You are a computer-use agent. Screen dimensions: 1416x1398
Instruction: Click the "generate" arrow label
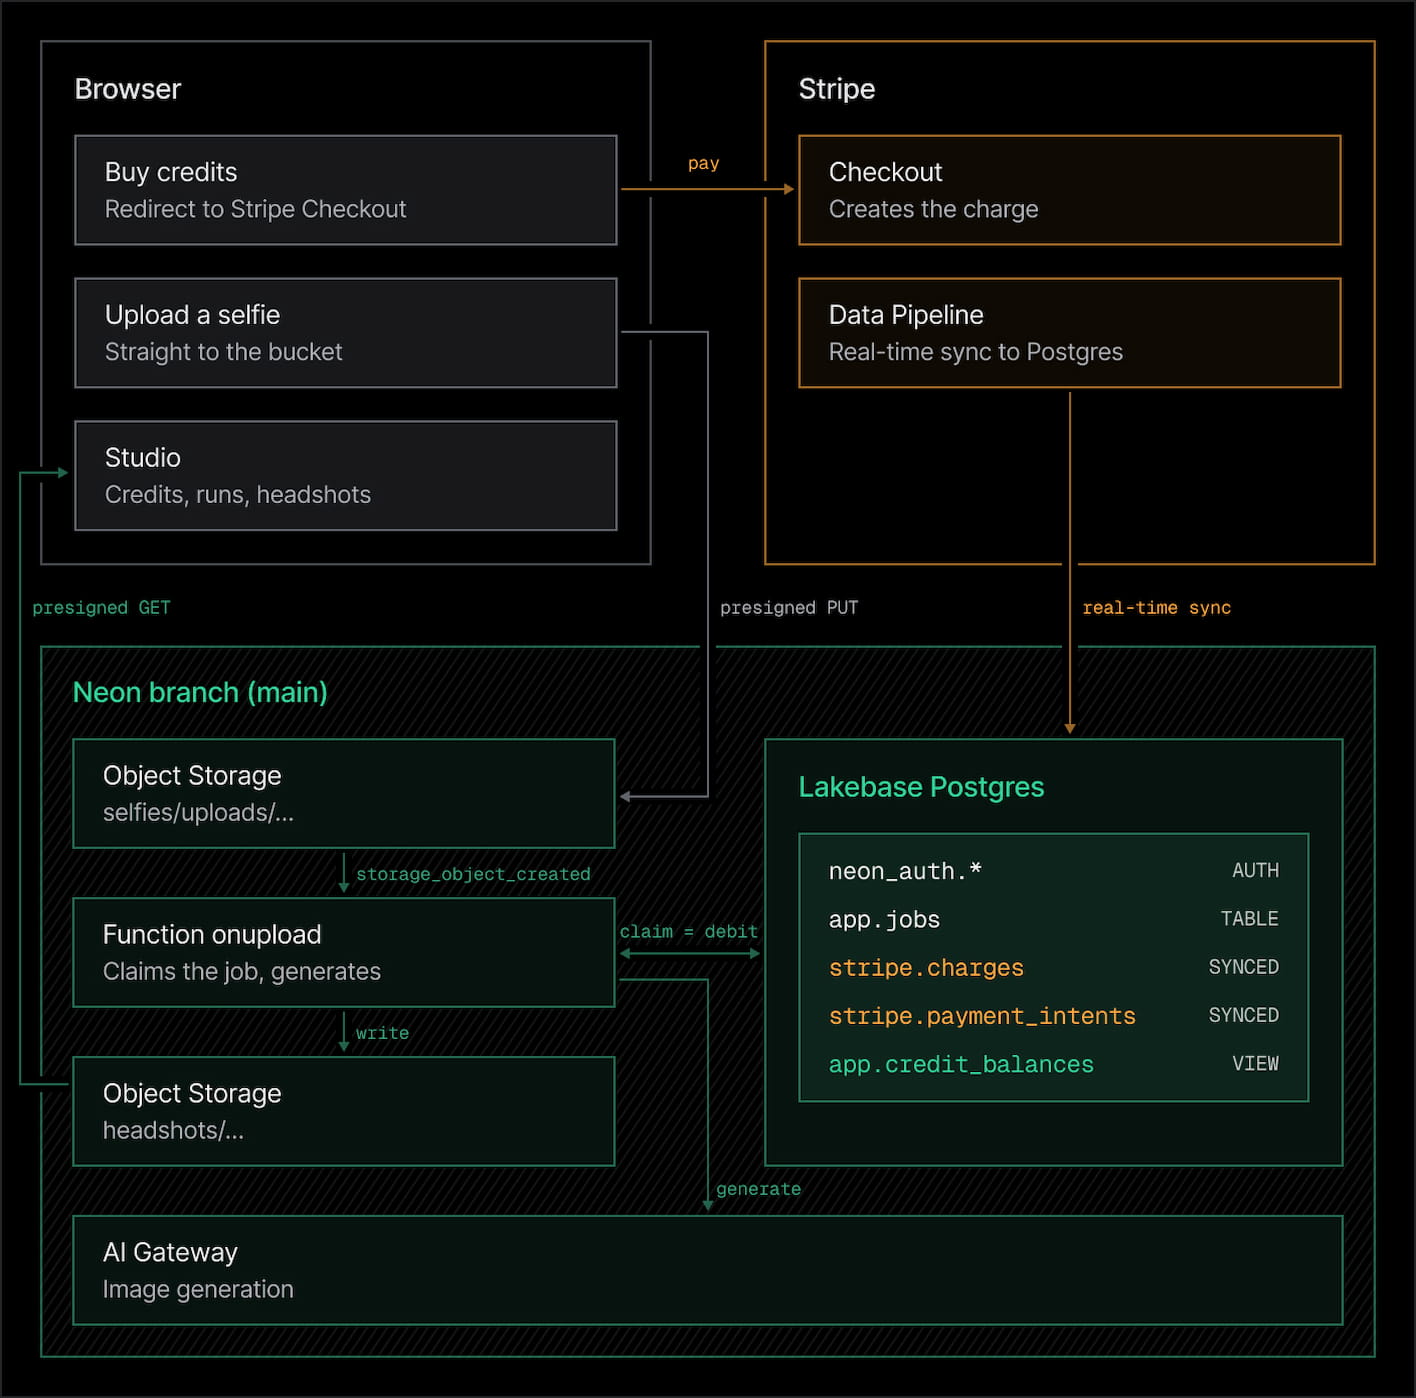[758, 1189]
